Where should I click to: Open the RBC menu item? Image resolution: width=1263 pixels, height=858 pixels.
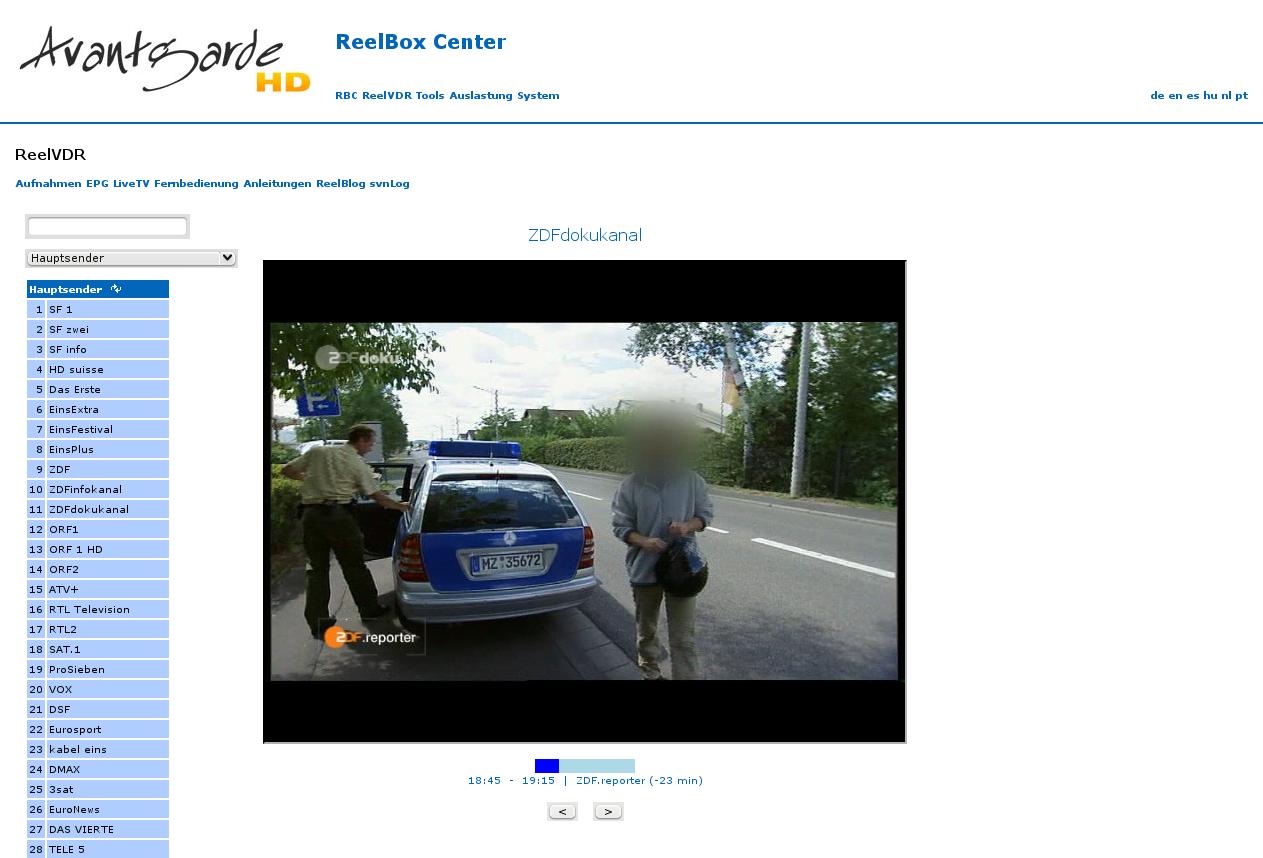346,96
